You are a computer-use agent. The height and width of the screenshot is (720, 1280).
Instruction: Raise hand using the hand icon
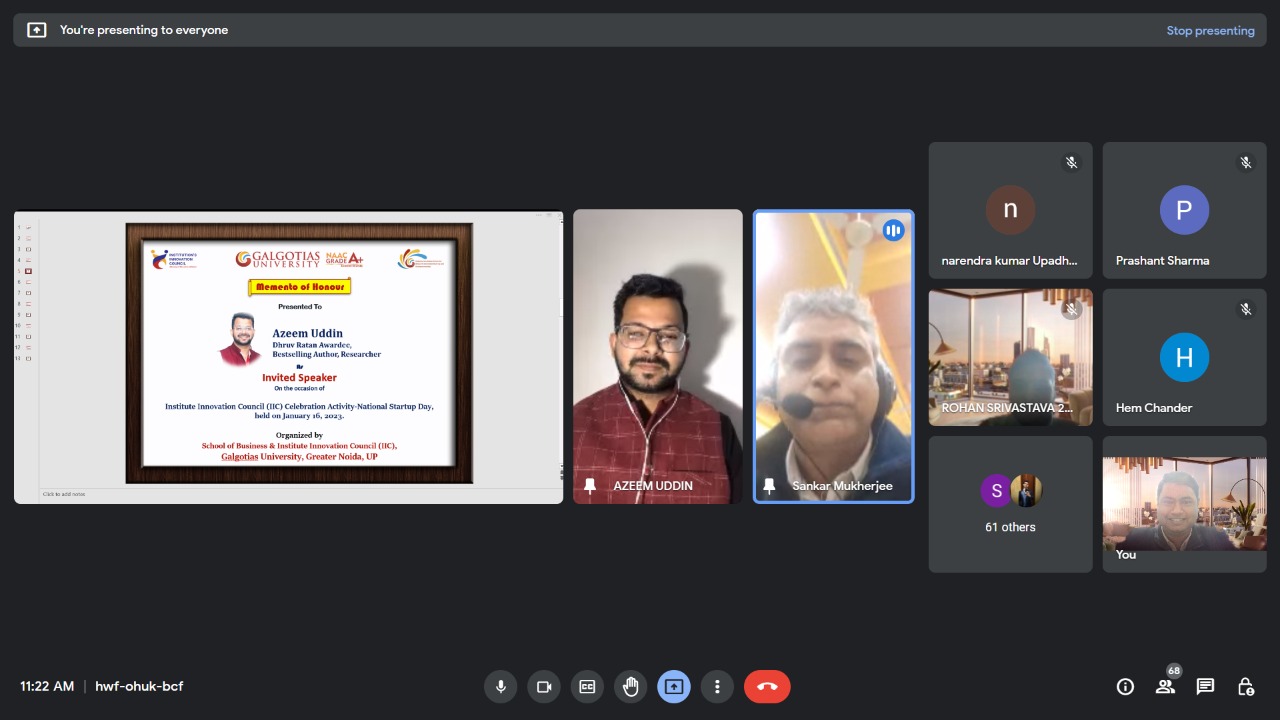point(630,687)
